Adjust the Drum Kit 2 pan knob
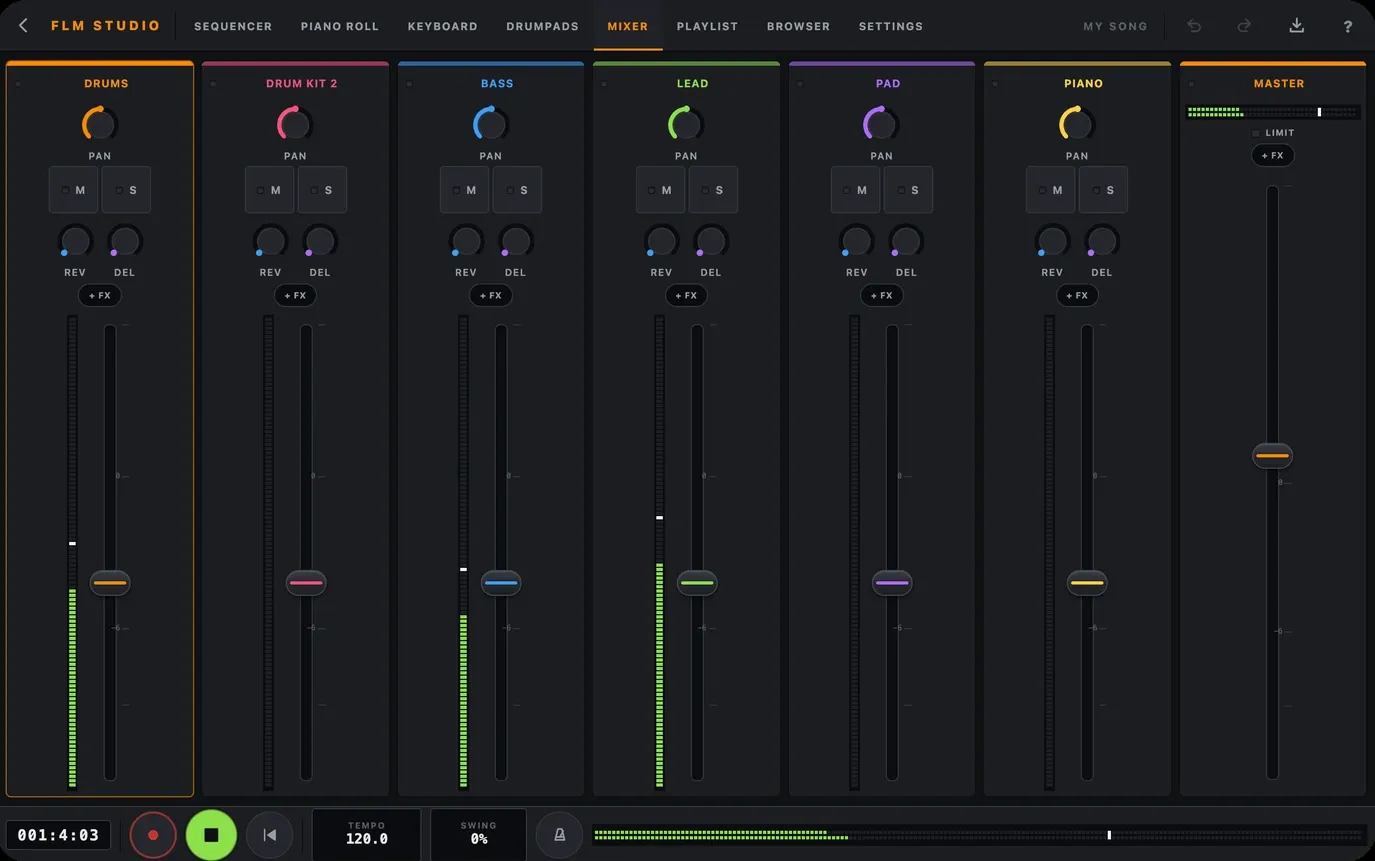Image resolution: width=1375 pixels, height=861 pixels. point(295,124)
